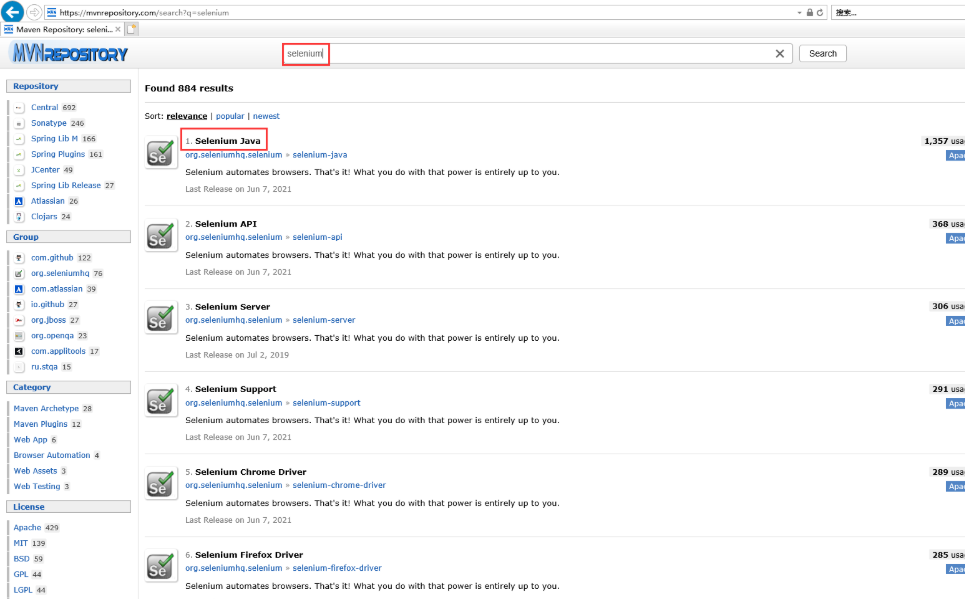The width and height of the screenshot is (965, 599).
Task: Open the selenium-support artifact link
Action: click(326, 403)
